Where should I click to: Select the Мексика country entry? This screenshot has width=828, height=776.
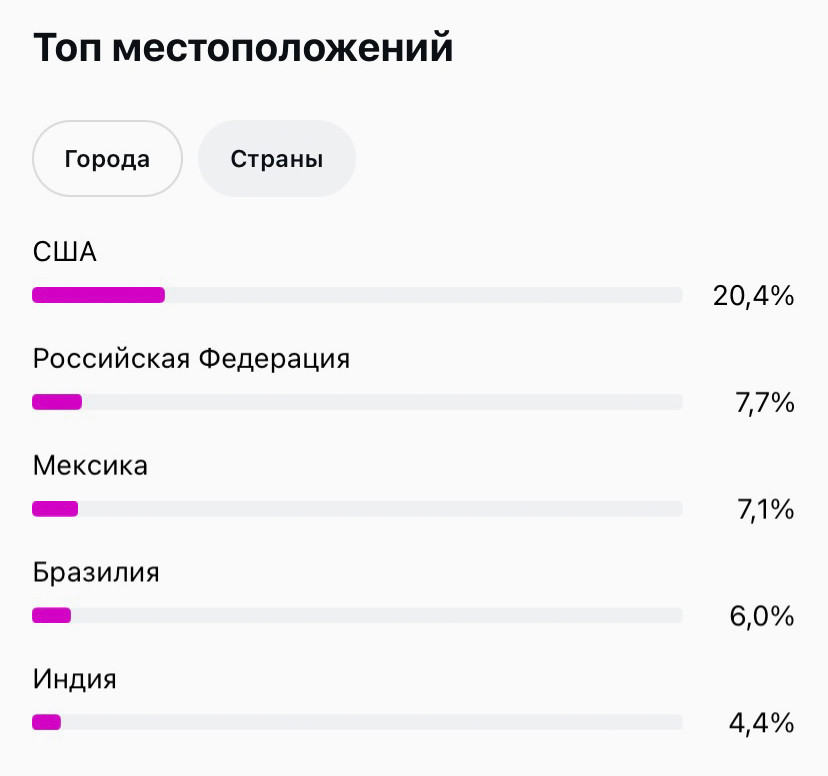tap(90, 465)
